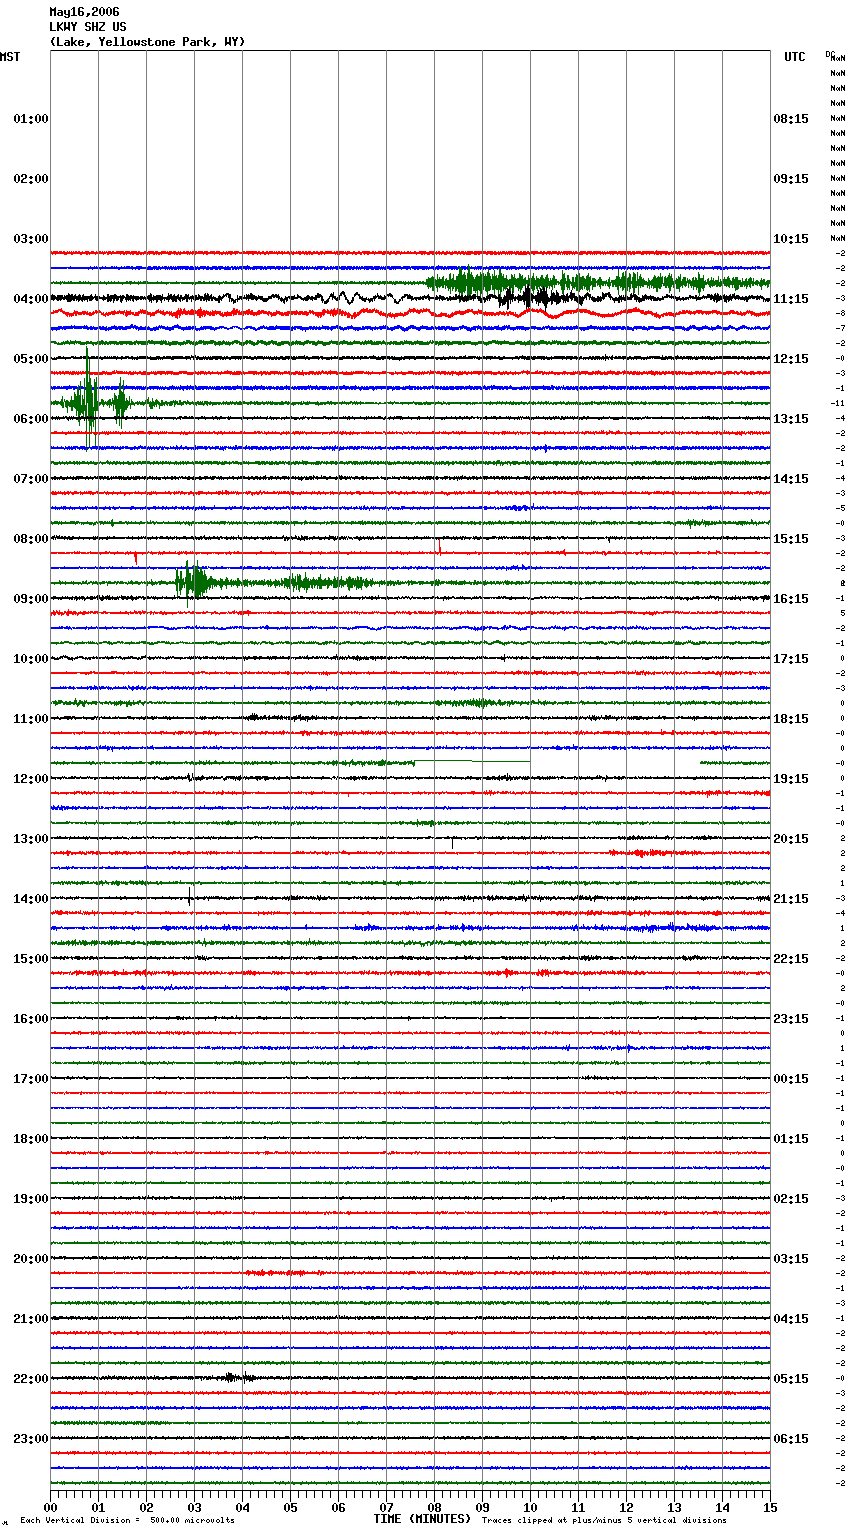Click the Lake, Yellowstone Park, WY location text
Image resolution: width=850 pixels, height=1534 pixels.
tap(147, 42)
